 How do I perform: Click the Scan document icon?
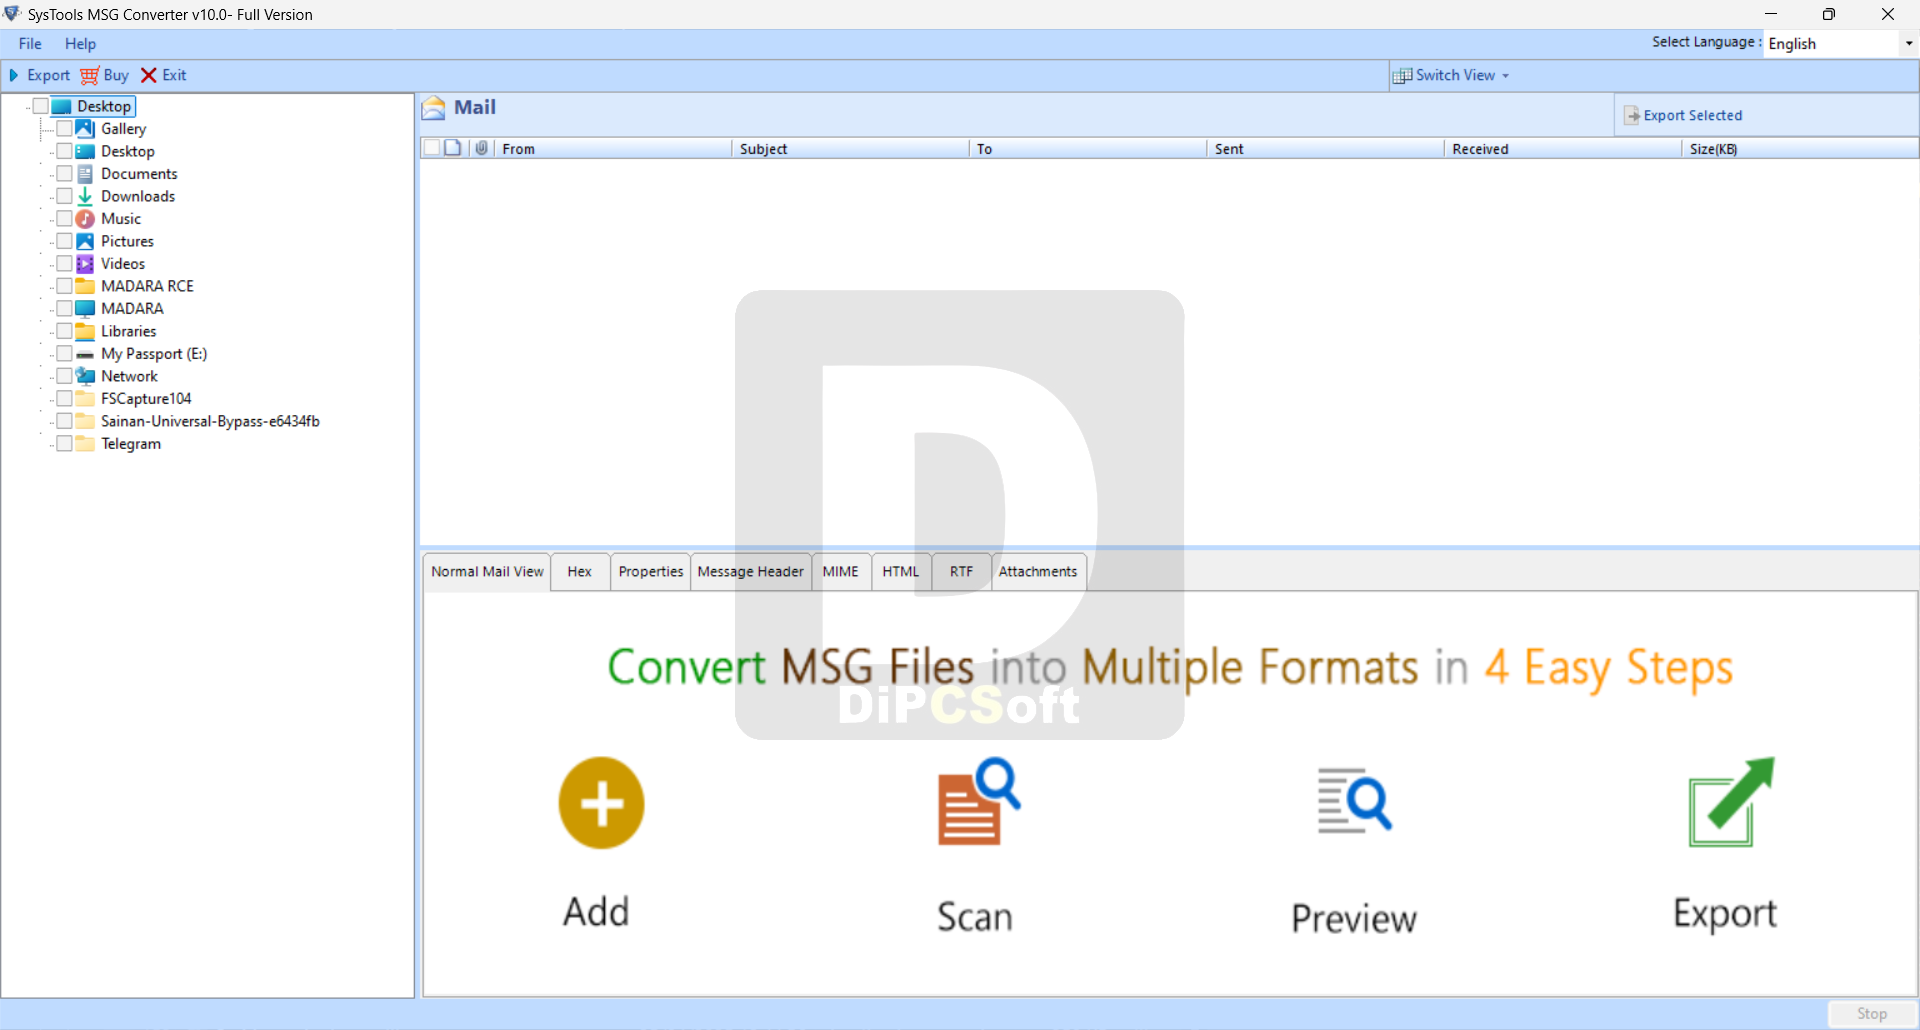click(979, 801)
